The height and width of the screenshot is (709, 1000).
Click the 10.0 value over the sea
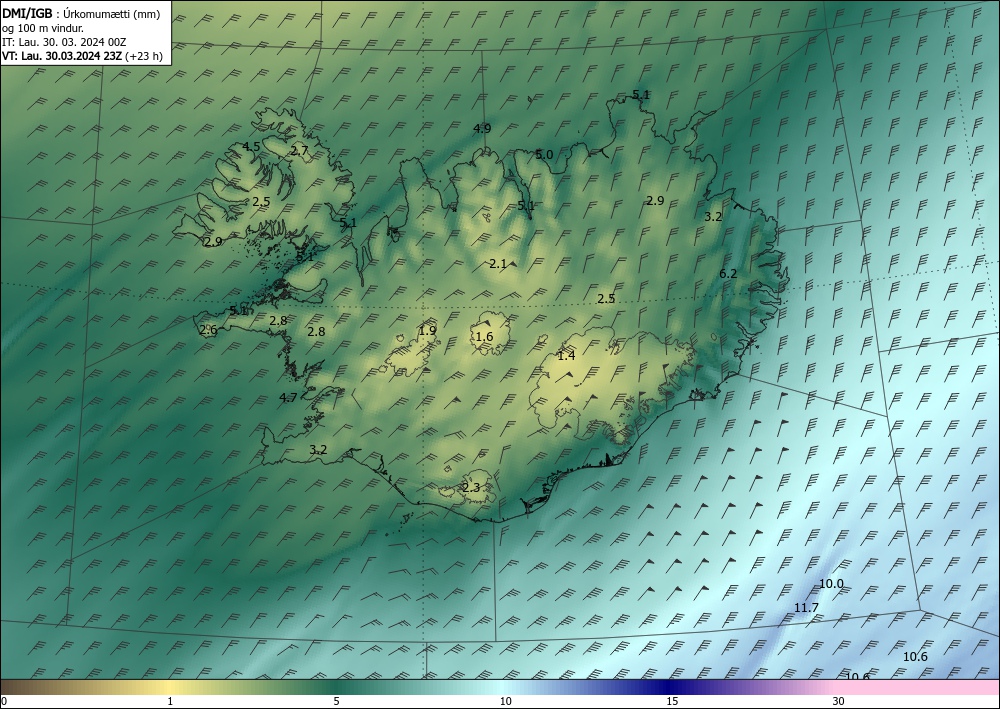click(x=831, y=583)
